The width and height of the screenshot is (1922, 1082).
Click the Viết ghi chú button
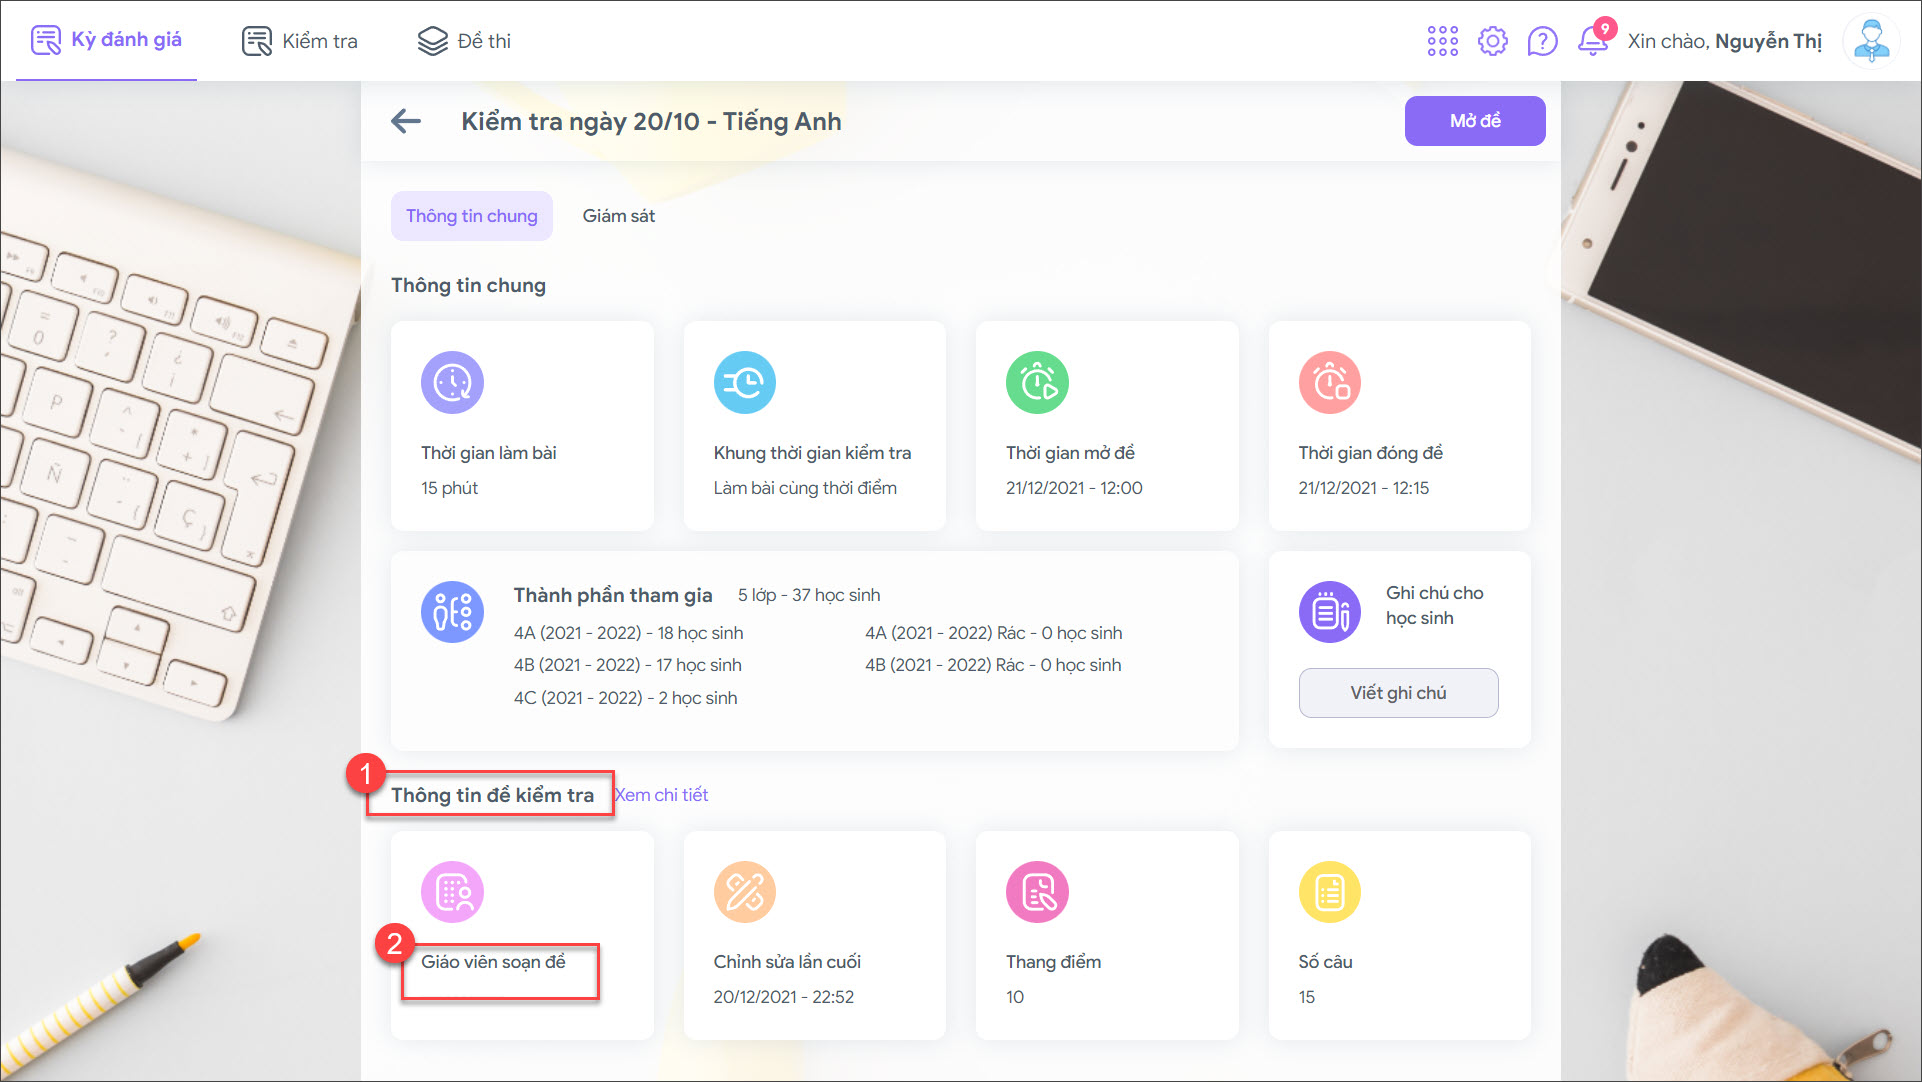tap(1398, 693)
